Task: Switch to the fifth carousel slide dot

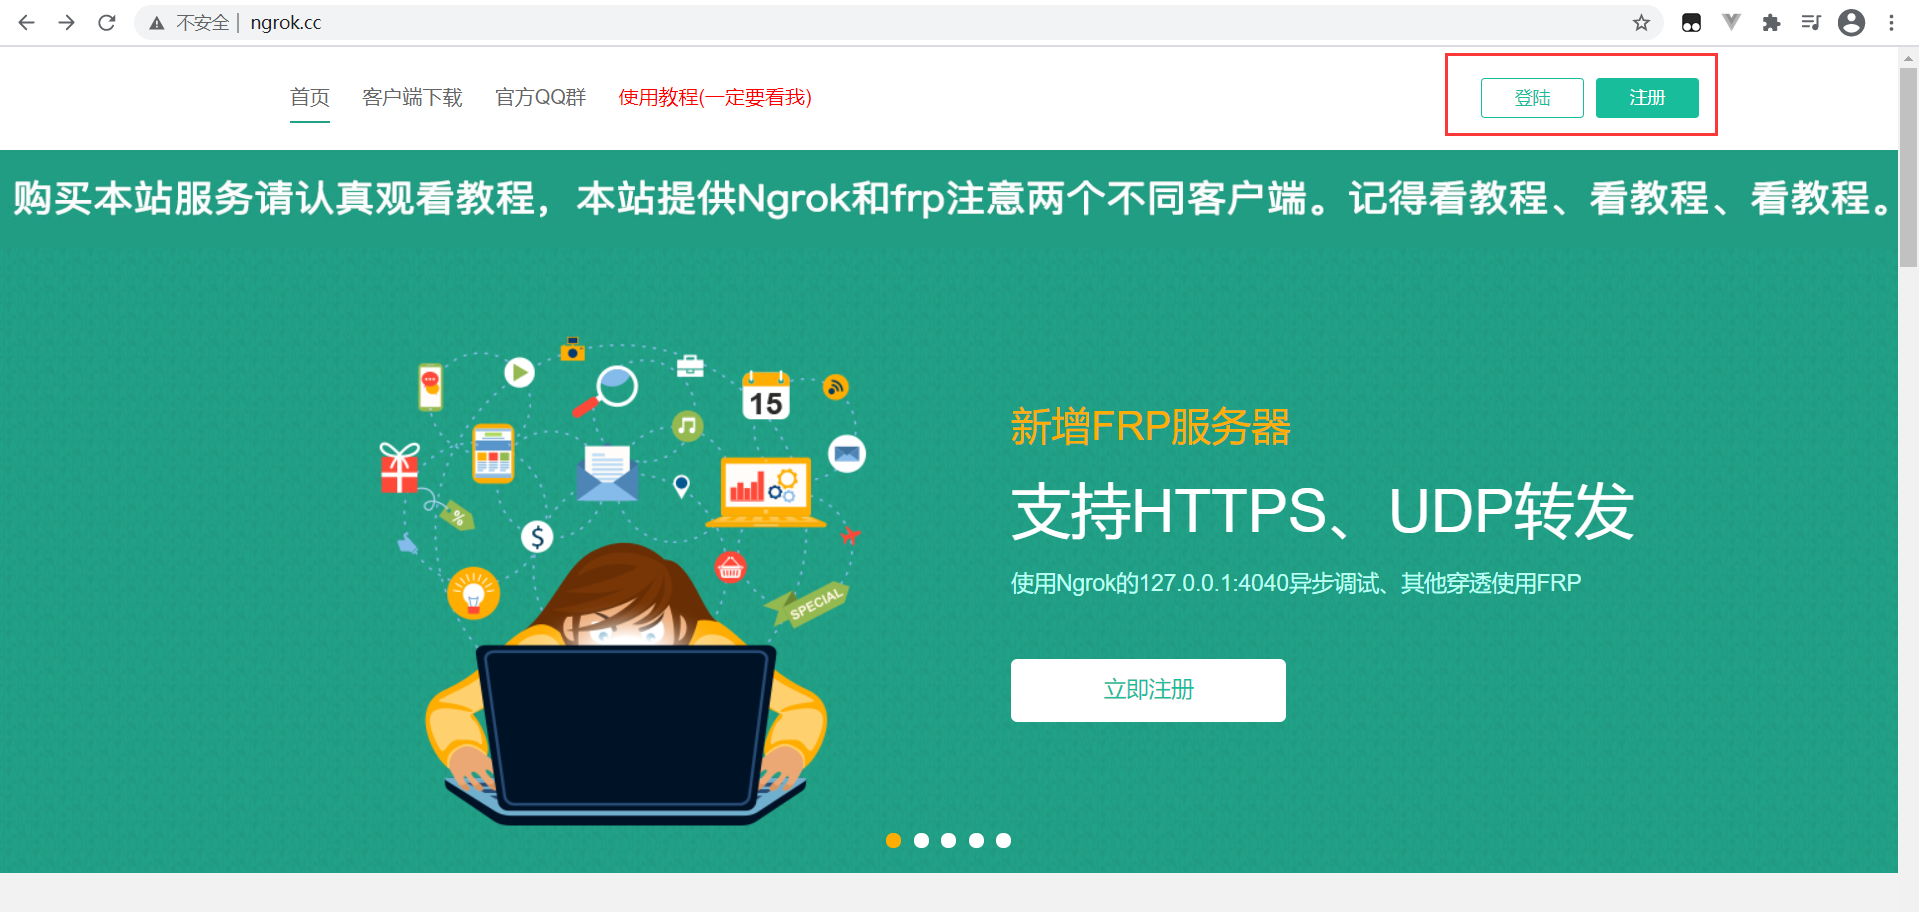Action: click(1003, 840)
